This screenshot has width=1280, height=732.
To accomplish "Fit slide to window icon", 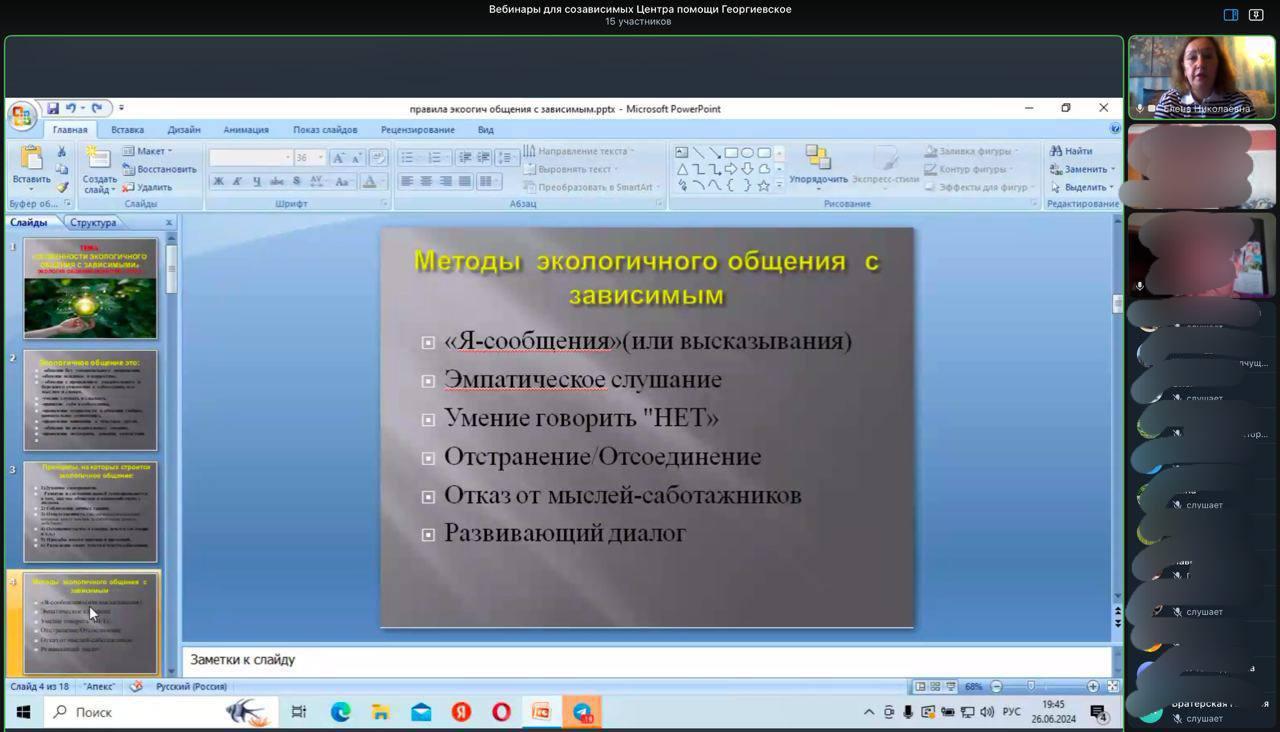I will pos(1113,687).
